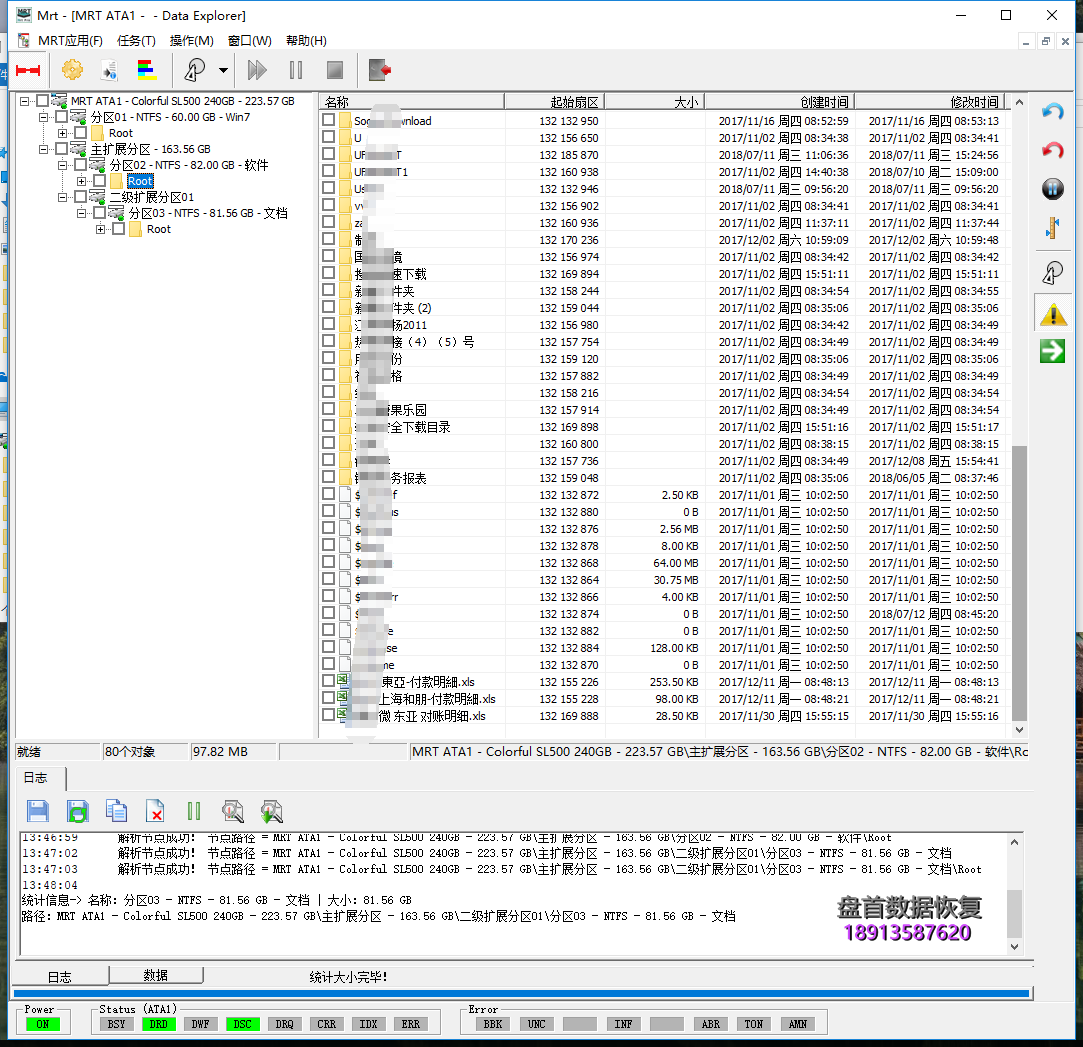
Task: Expand the Root folder under 分区01
Action: [x=62, y=133]
